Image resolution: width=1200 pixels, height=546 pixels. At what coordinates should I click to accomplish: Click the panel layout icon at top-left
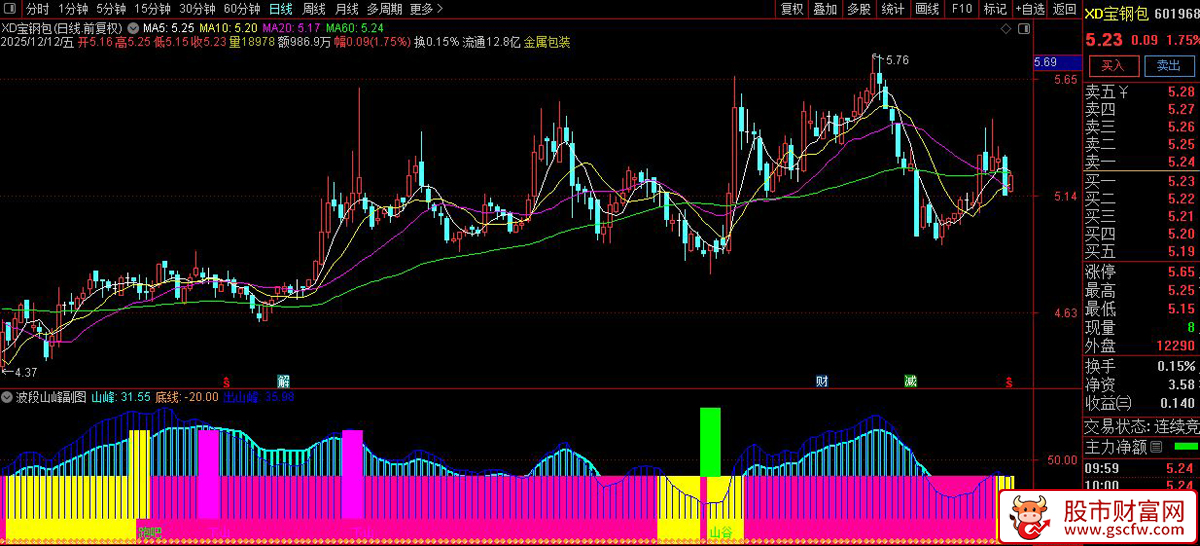point(10,9)
